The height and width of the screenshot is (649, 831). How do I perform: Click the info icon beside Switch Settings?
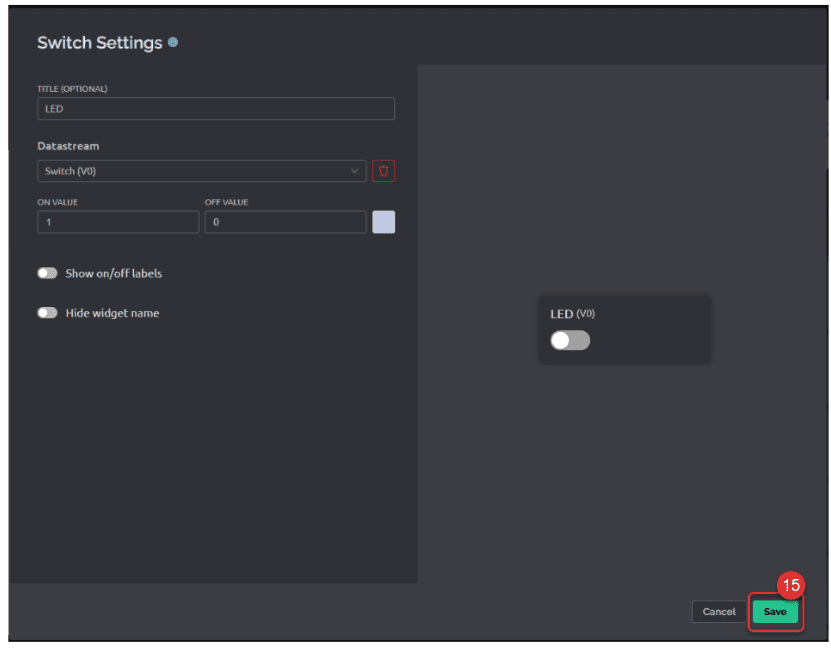pos(173,43)
